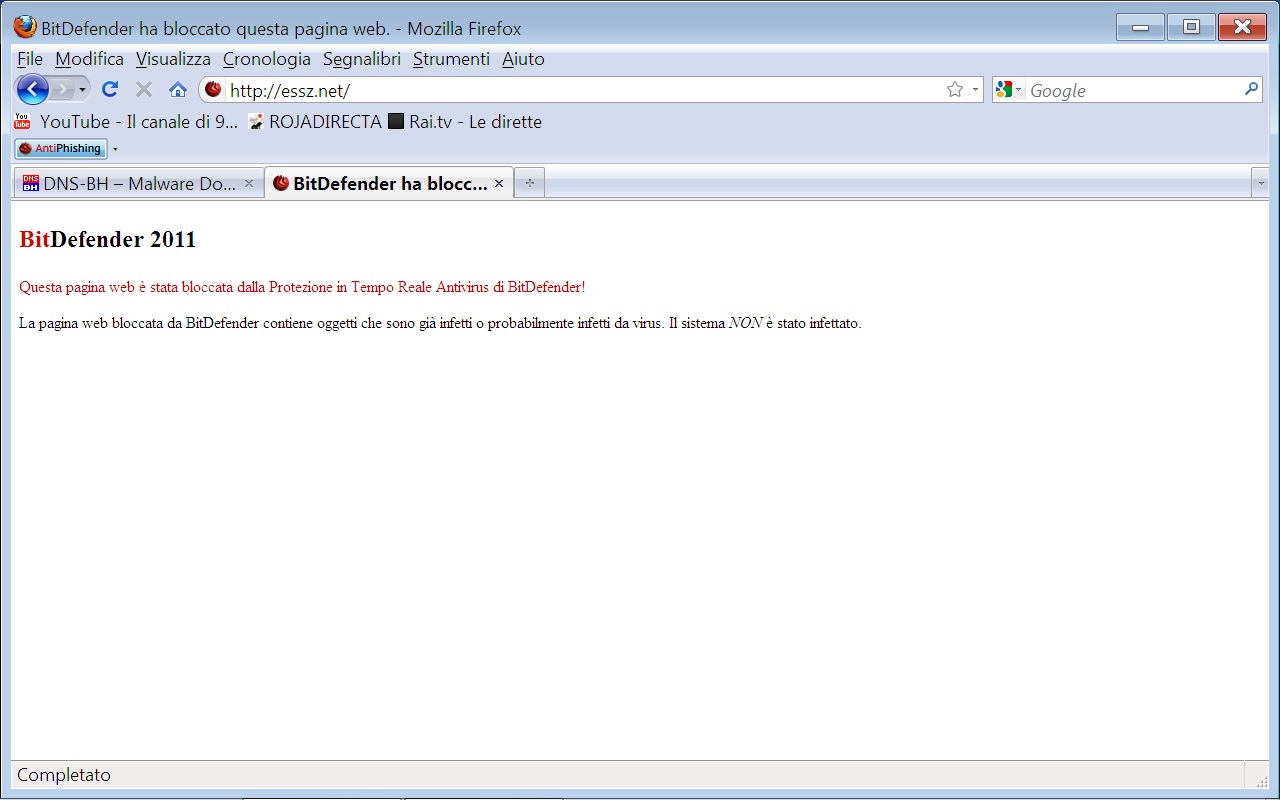
Task: Click the search magnifier icon
Action: [1251, 89]
